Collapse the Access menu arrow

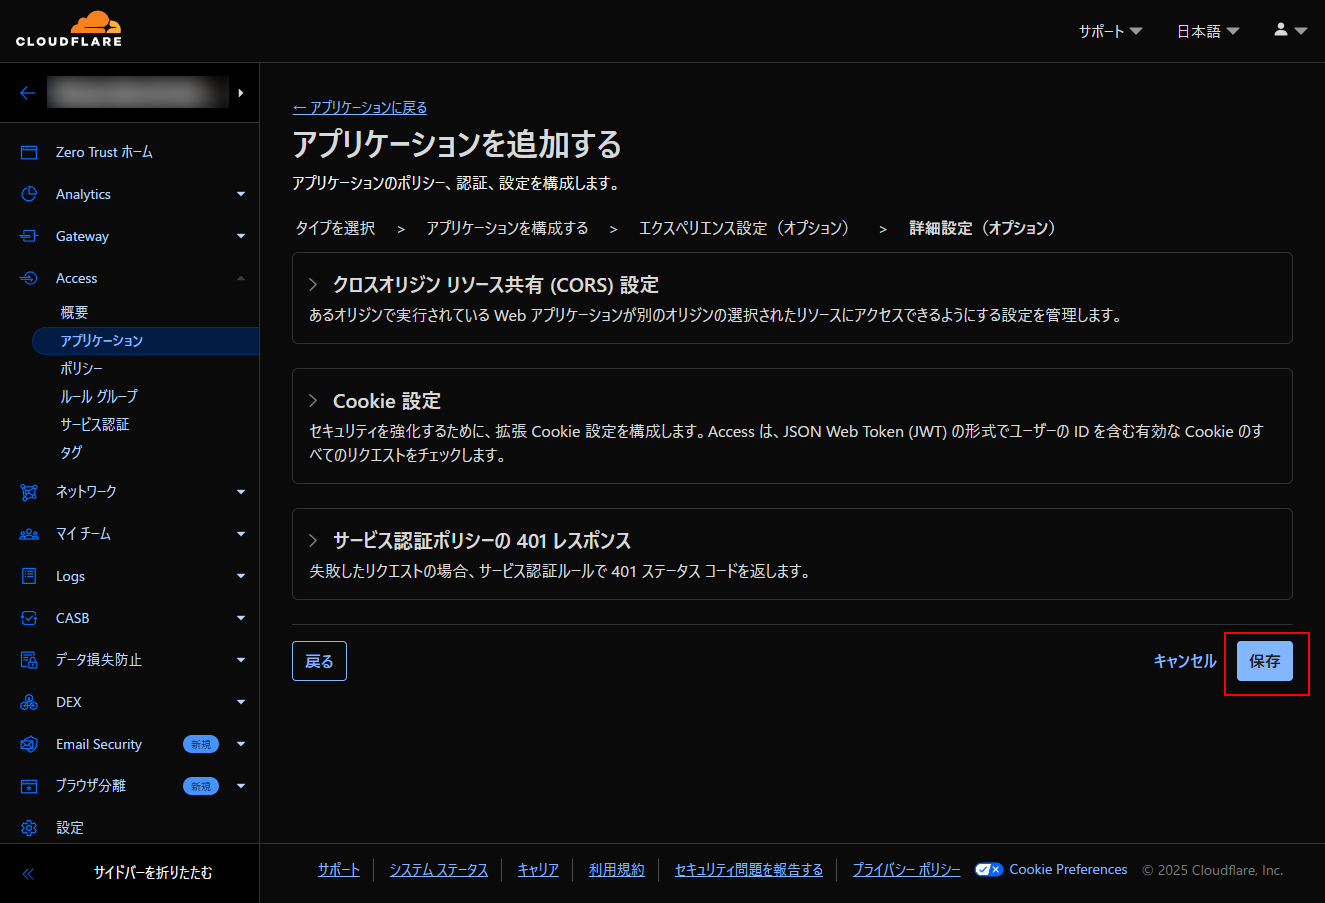point(241,278)
